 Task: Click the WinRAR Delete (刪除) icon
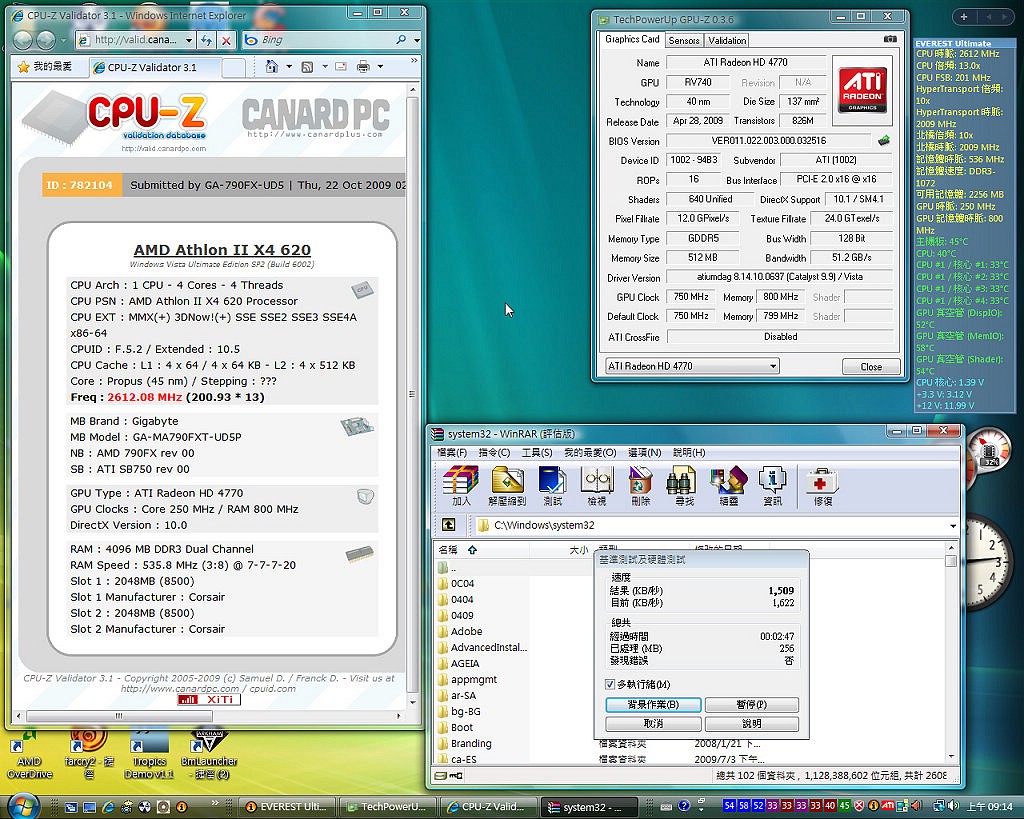pos(641,486)
